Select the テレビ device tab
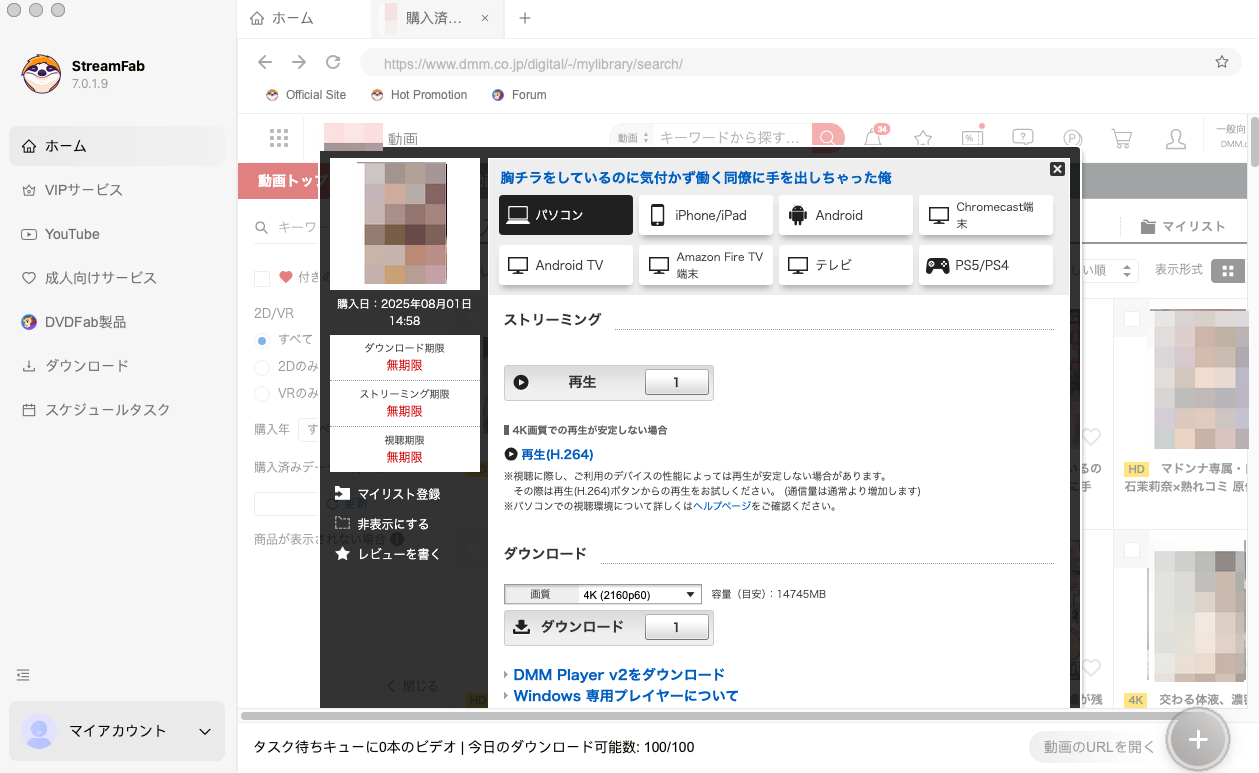 [846, 265]
